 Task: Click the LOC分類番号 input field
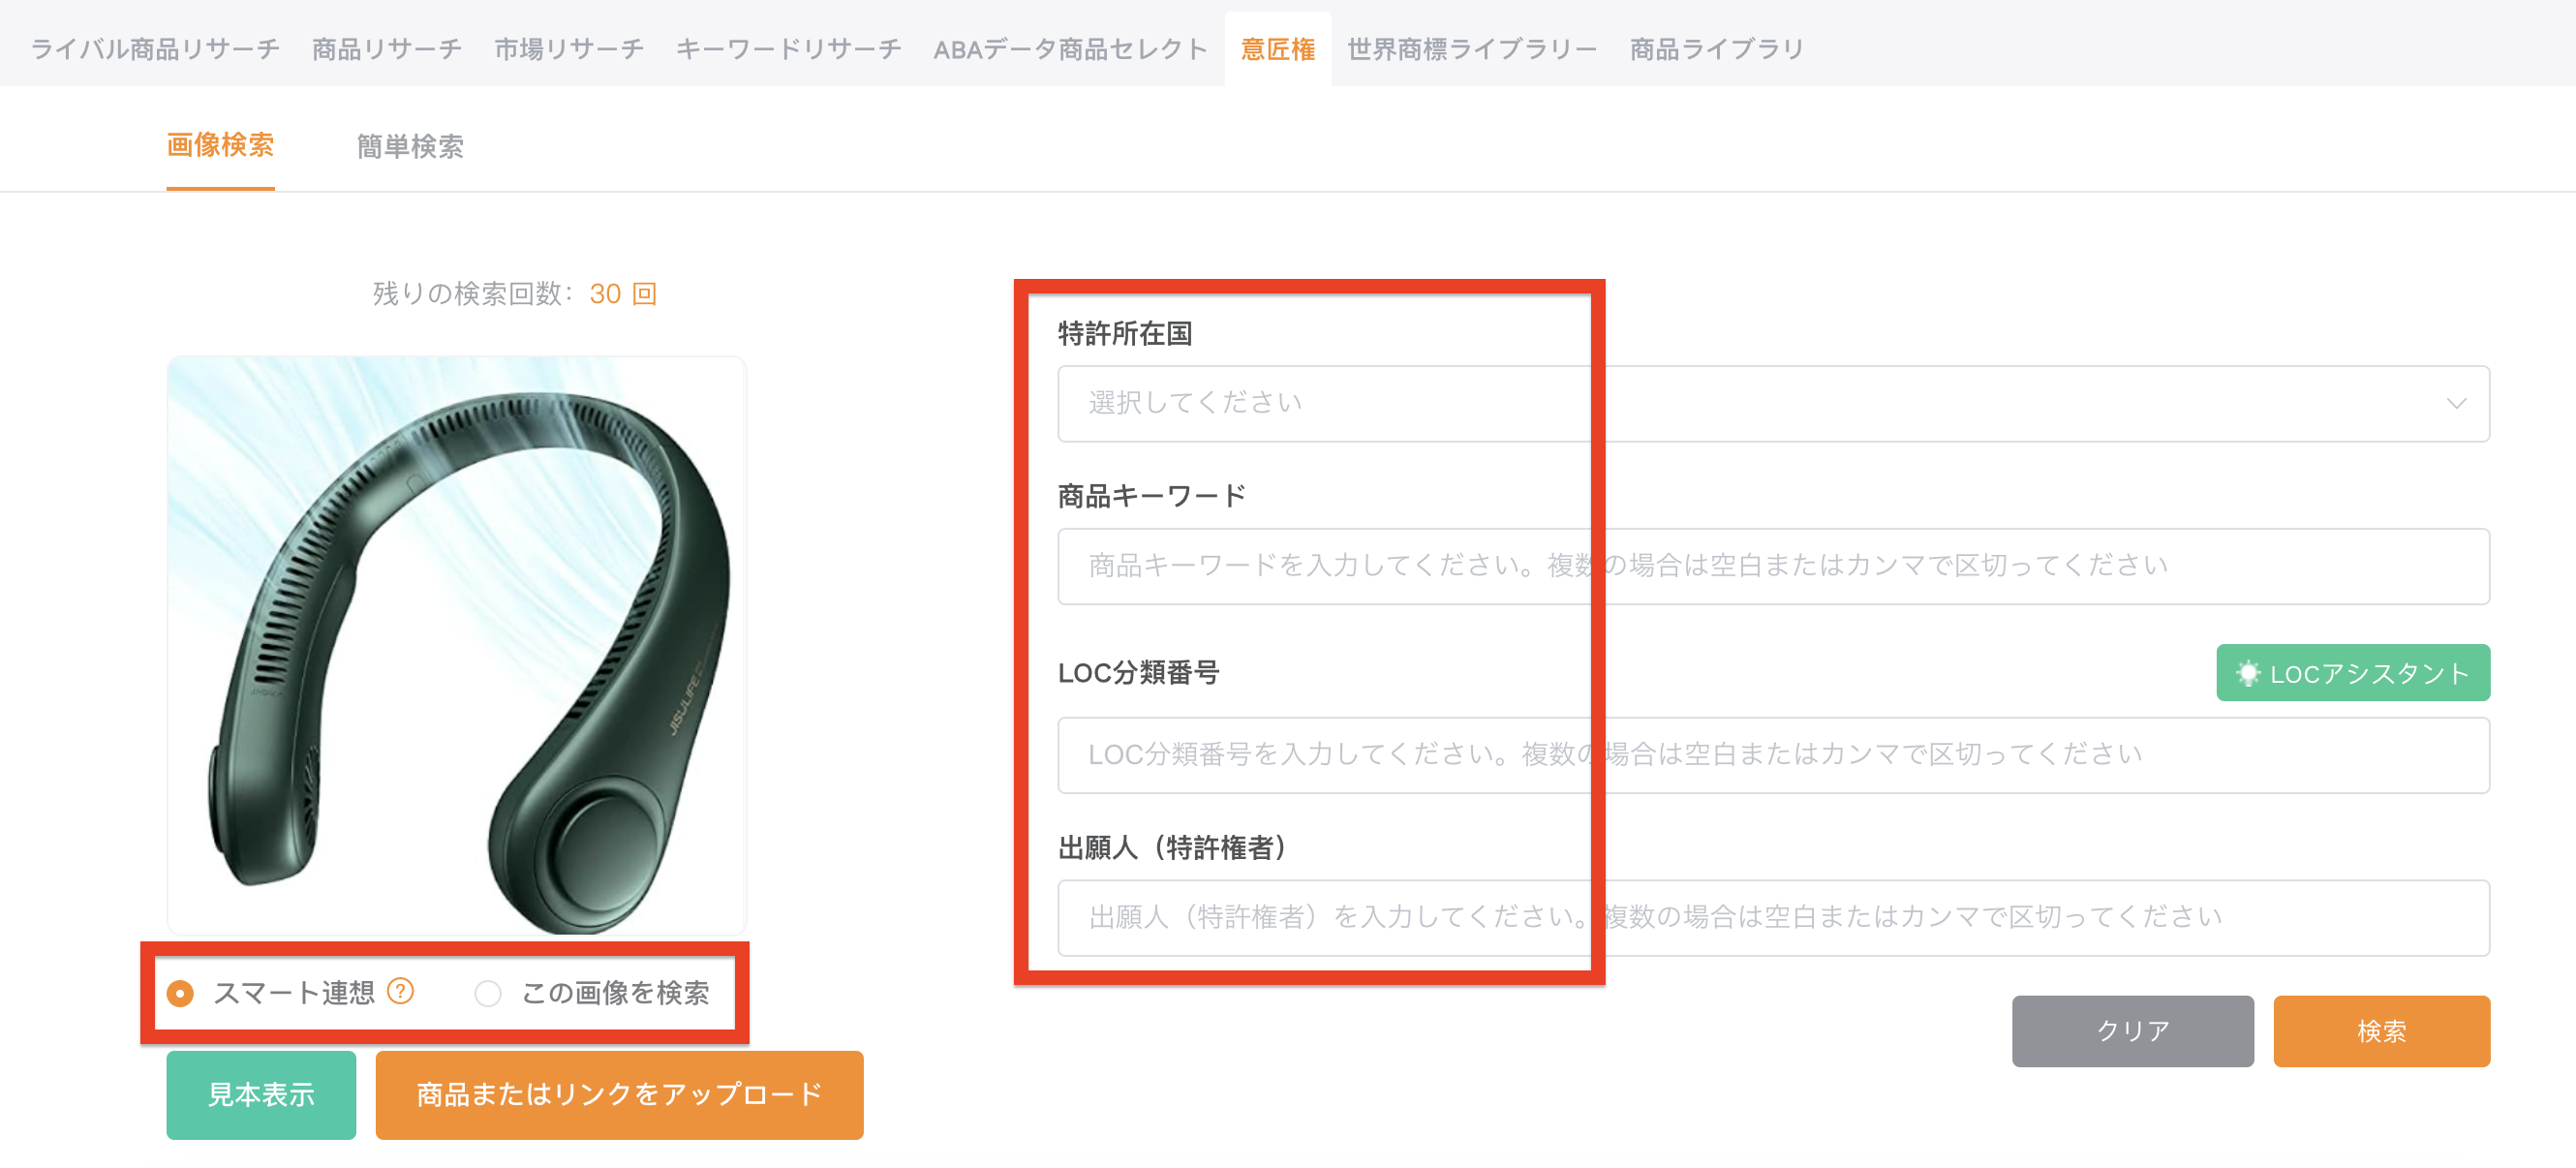pyautogui.click(x=1773, y=755)
